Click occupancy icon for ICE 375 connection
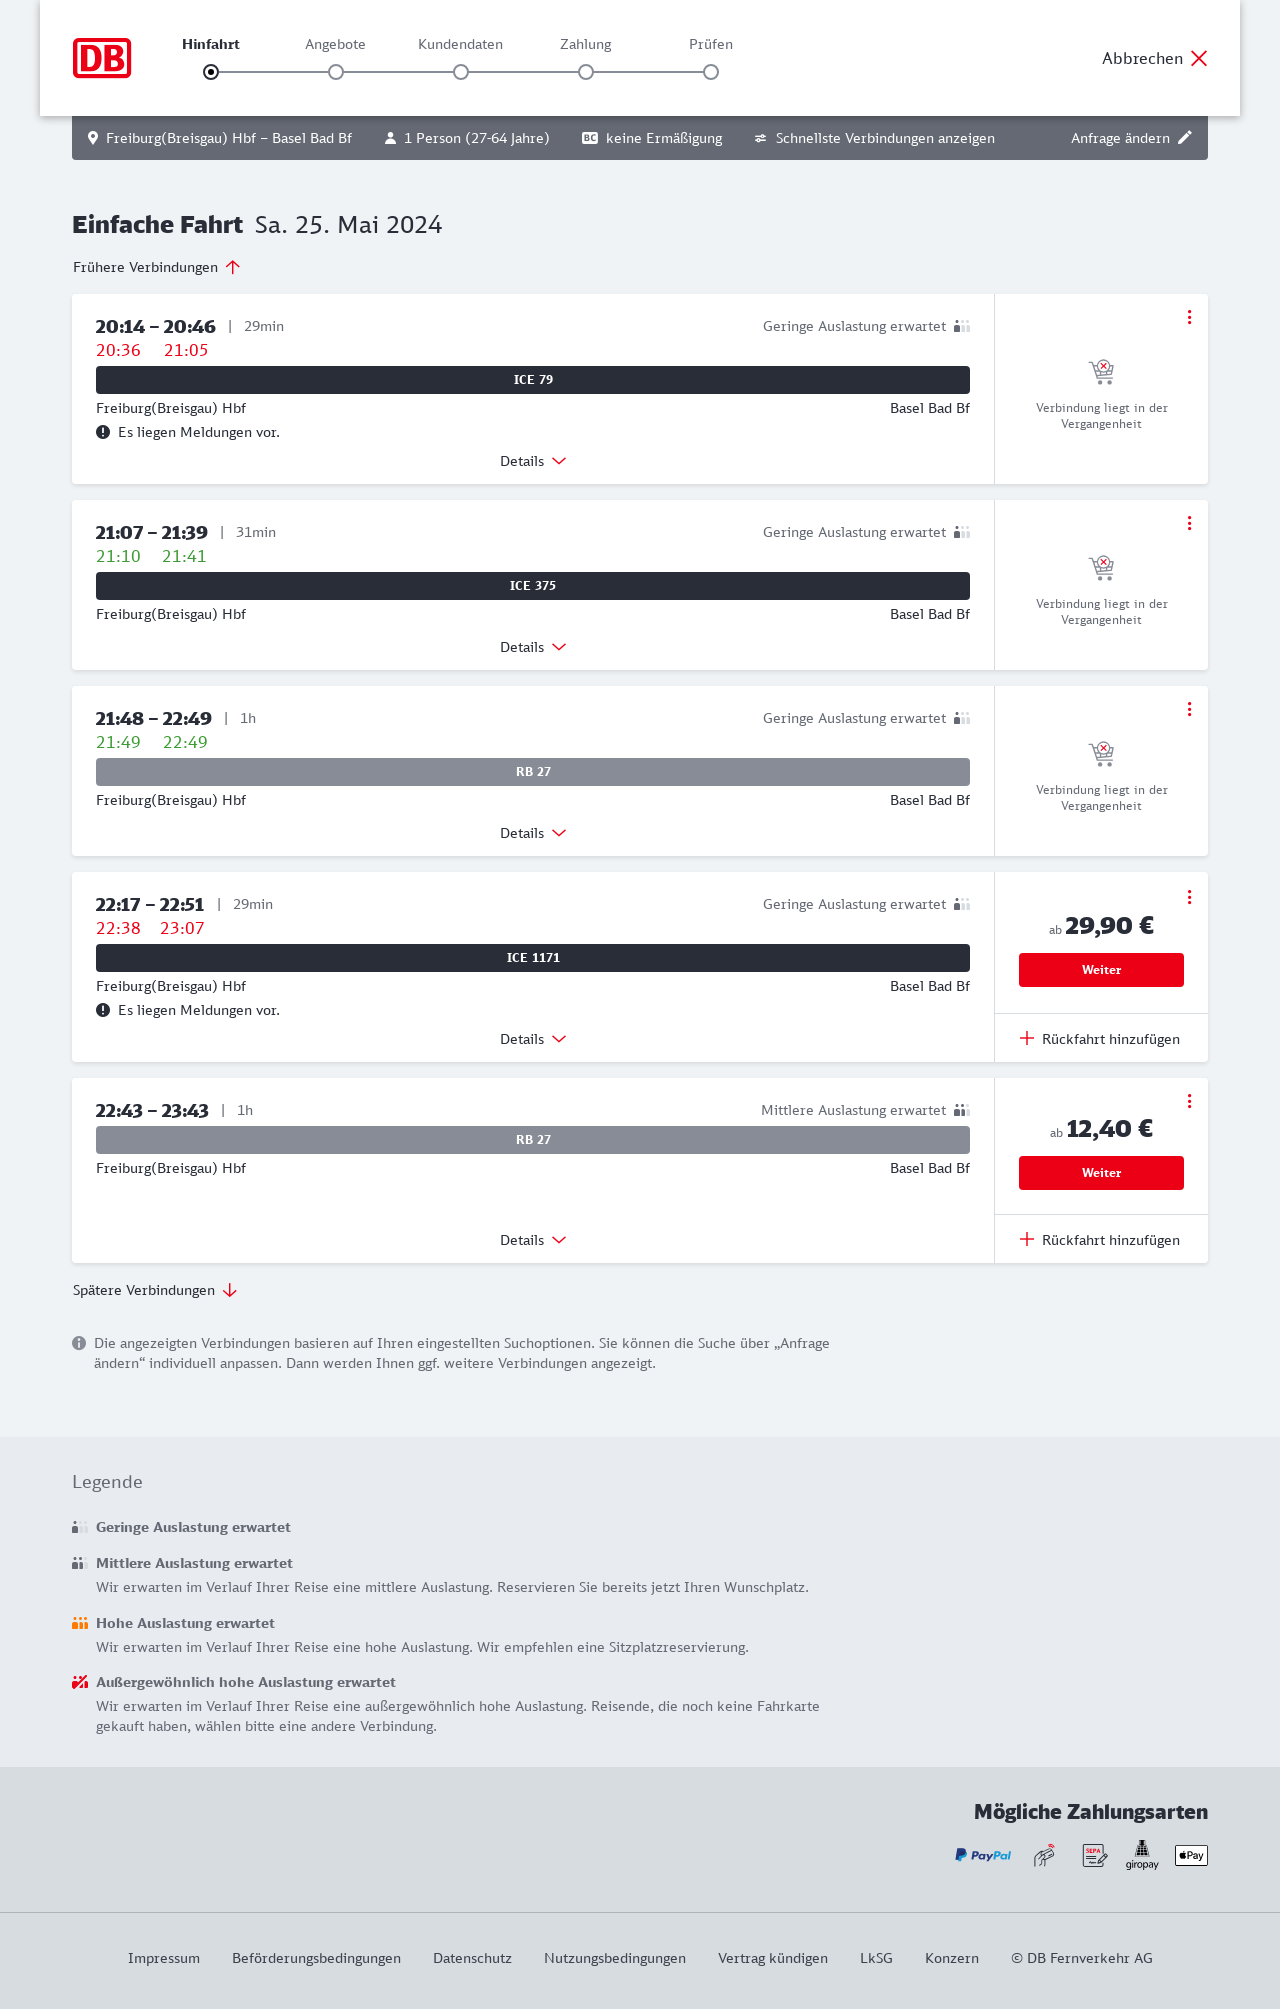Screen dimensions: 1280x2009 [962, 532]
